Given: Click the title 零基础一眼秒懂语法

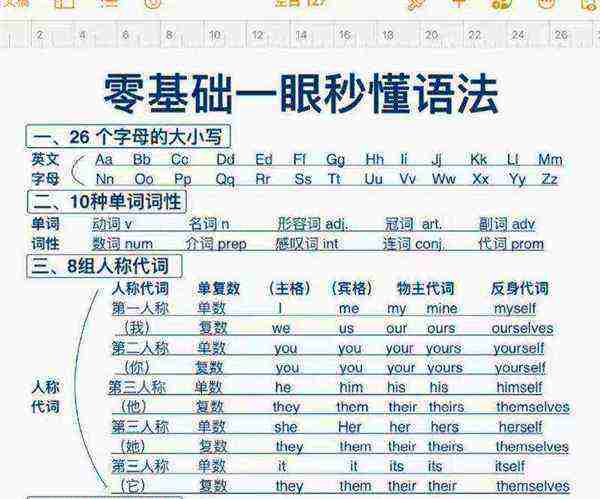Looking at the screenshot, I should (301, 94).
